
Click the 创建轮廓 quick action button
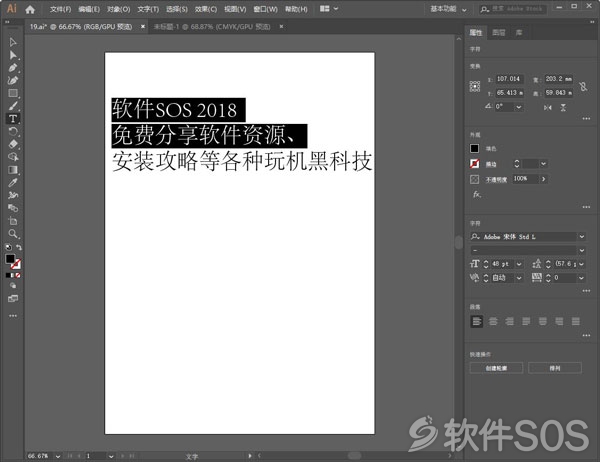point(496,368)
